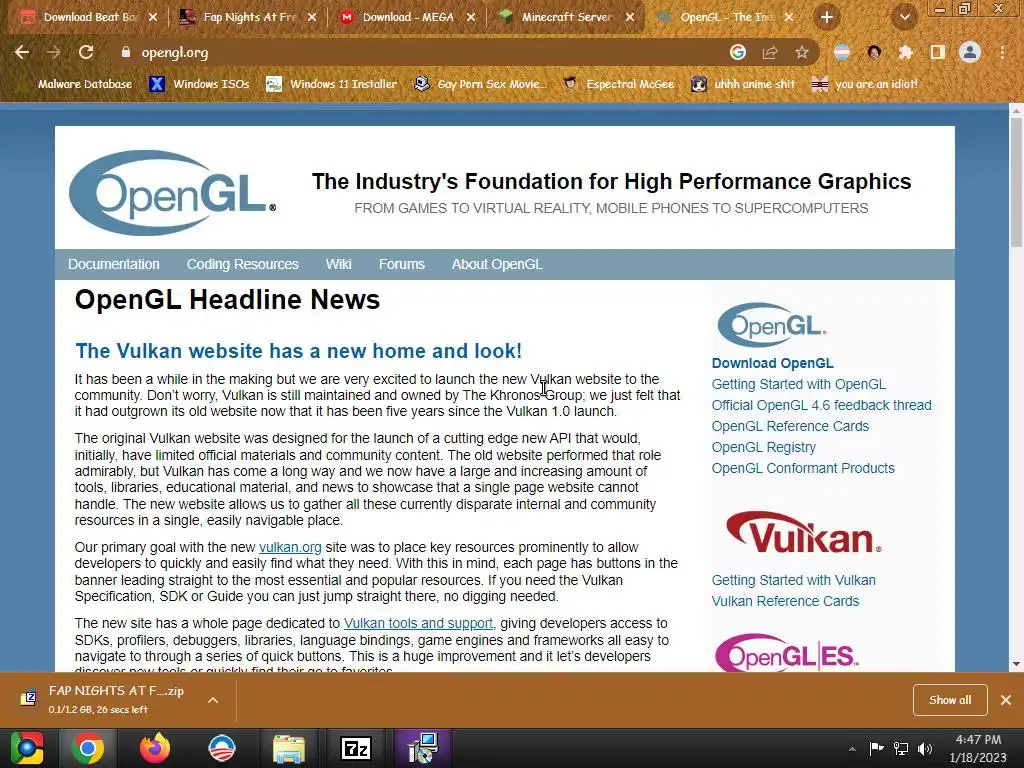1024x768 pixels.
Task: Go forward to the next page
Action: click(54, 52)
